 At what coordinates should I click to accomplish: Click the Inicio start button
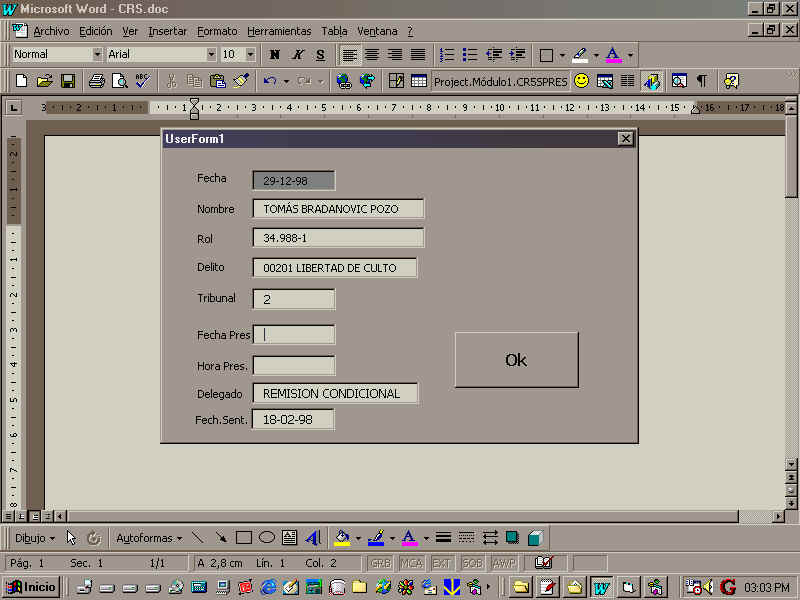31,587
